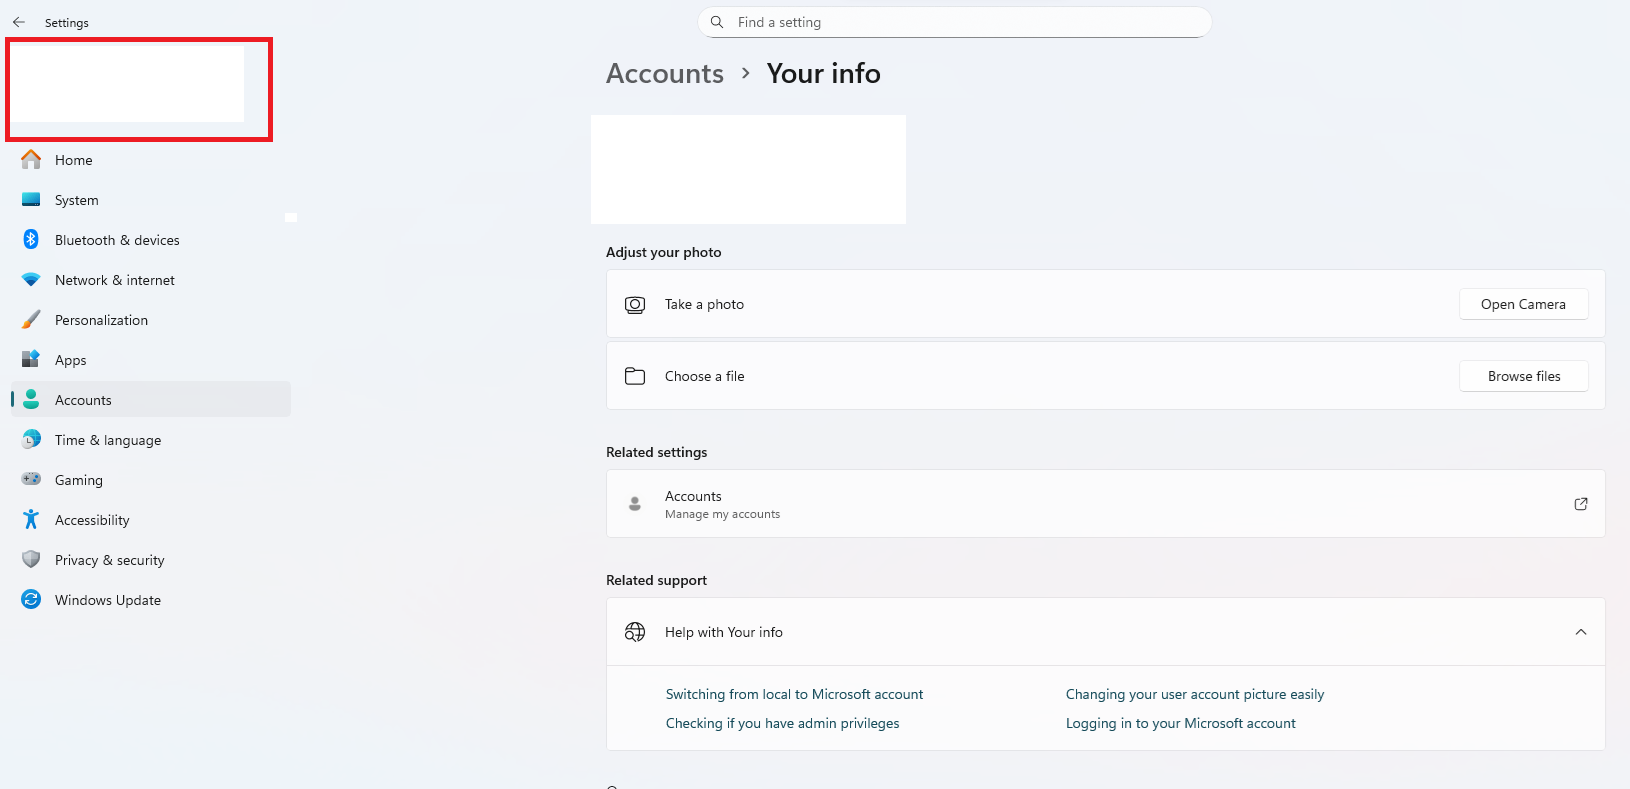Click the Privacy shield icon
1630x789 pixels.
point(31,560)
